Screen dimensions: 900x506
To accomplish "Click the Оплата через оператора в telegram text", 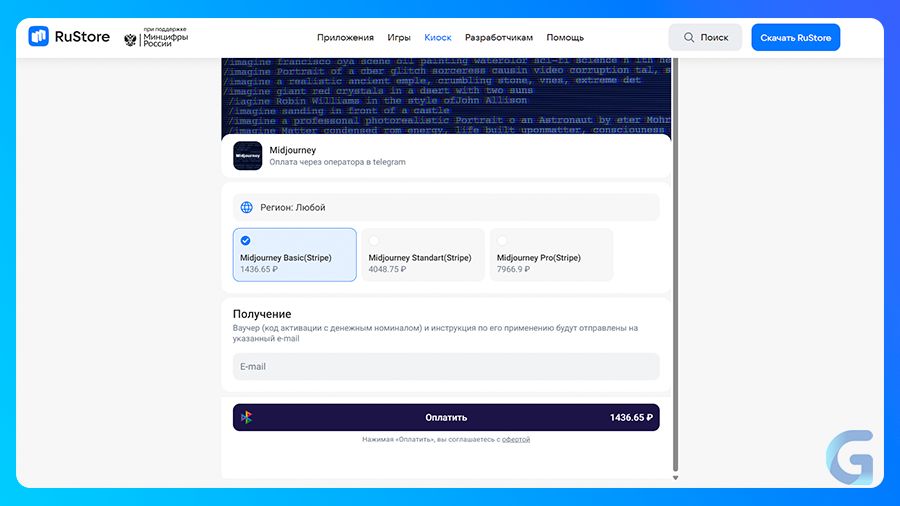I will (338, 162).
